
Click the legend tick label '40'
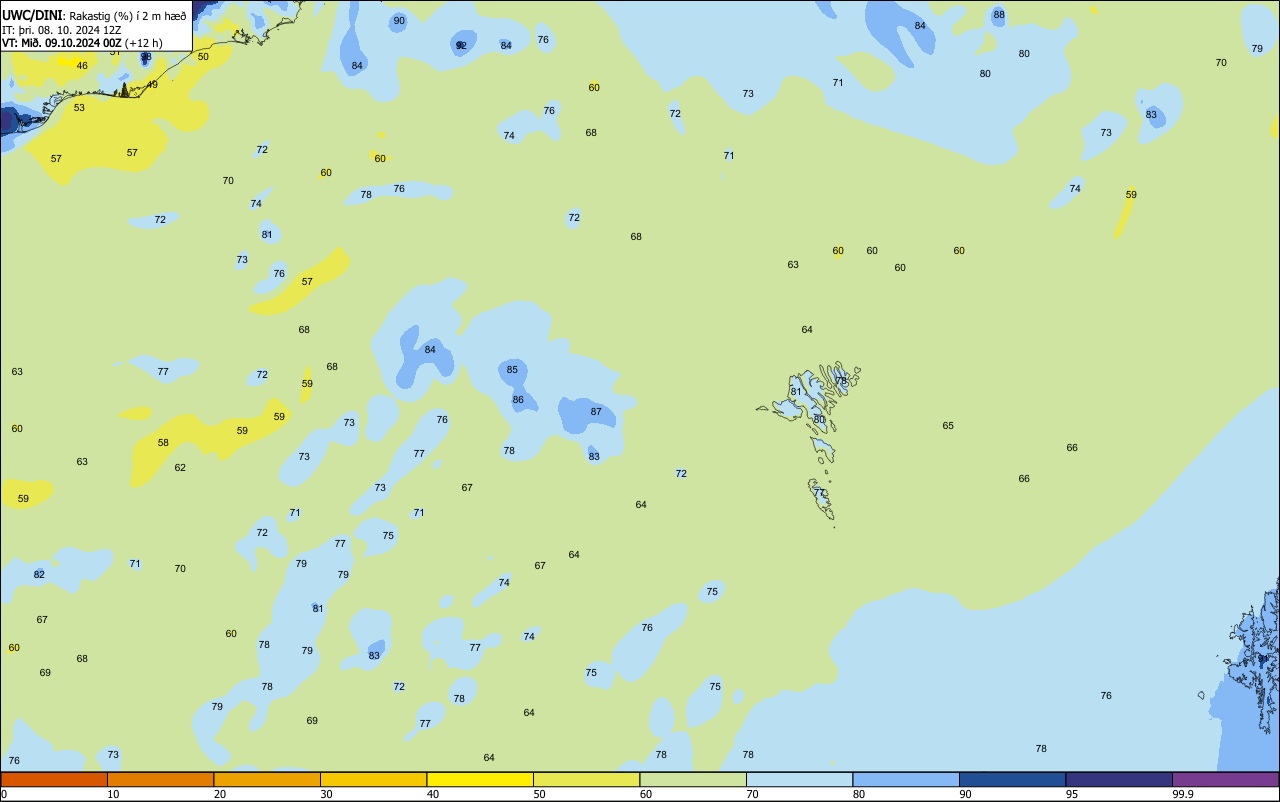[x=433, y=794]
